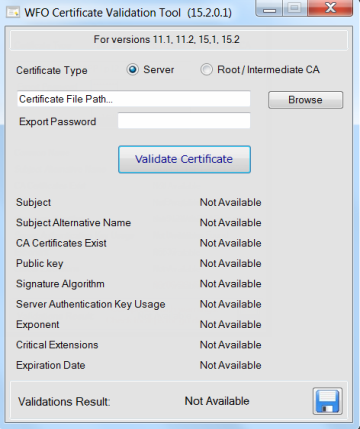Click the 'Critical Extensions' label

(57, 345)
